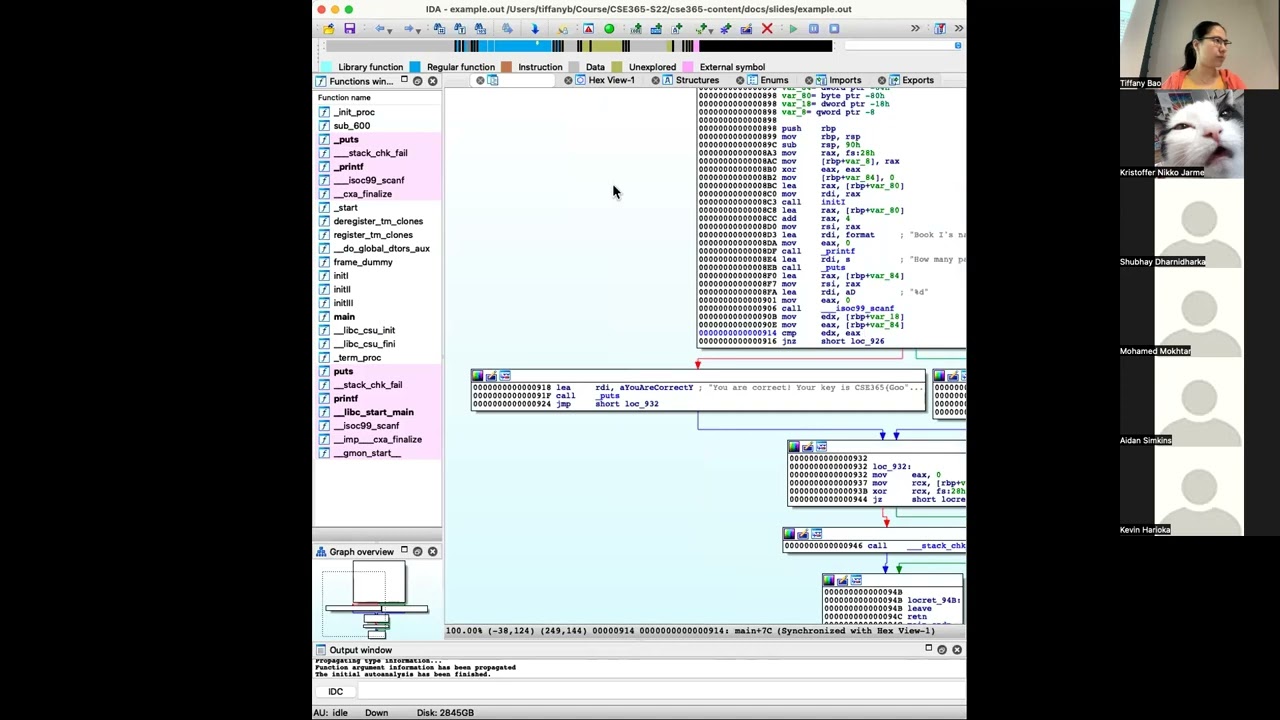Close the Hex View-1 tab
The height and width of the screenshot is (720, 1280).
click(x=568, y=80)
